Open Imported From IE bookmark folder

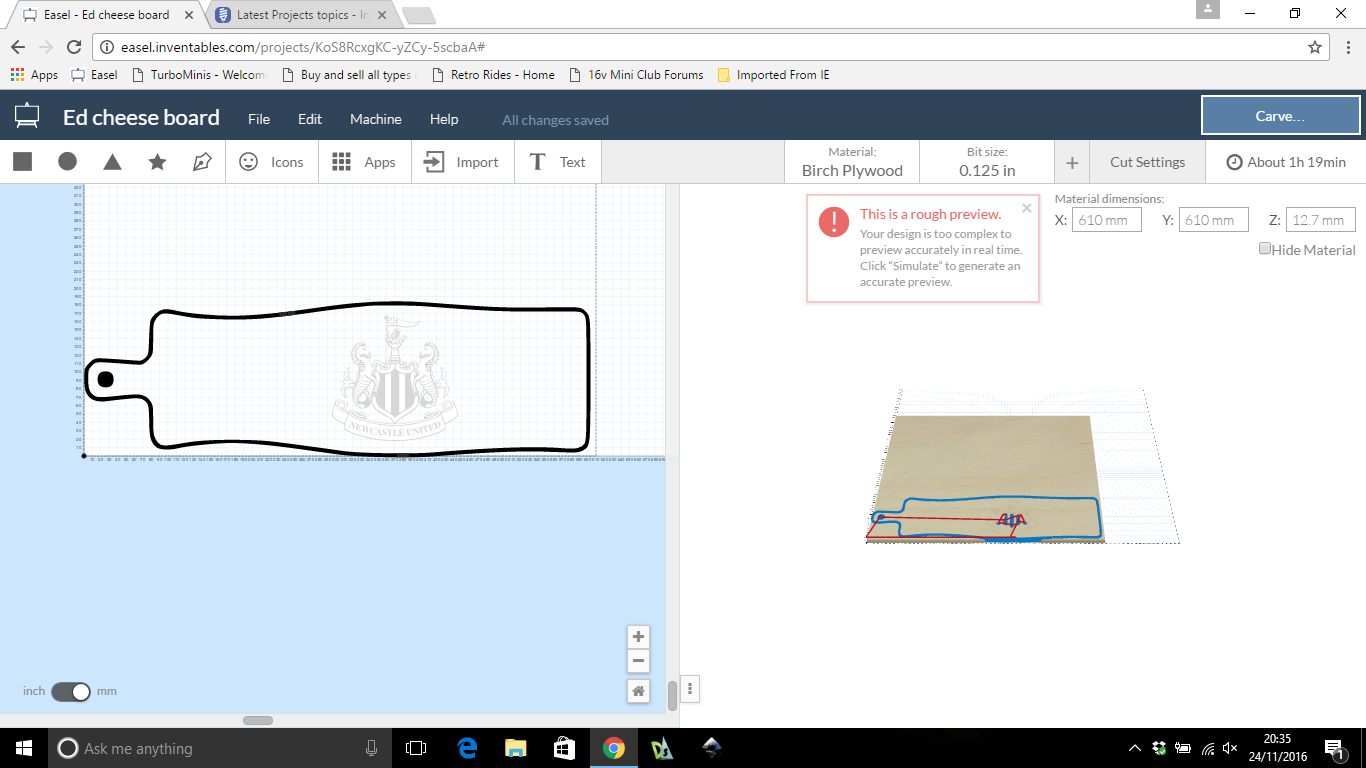point(773,75)
